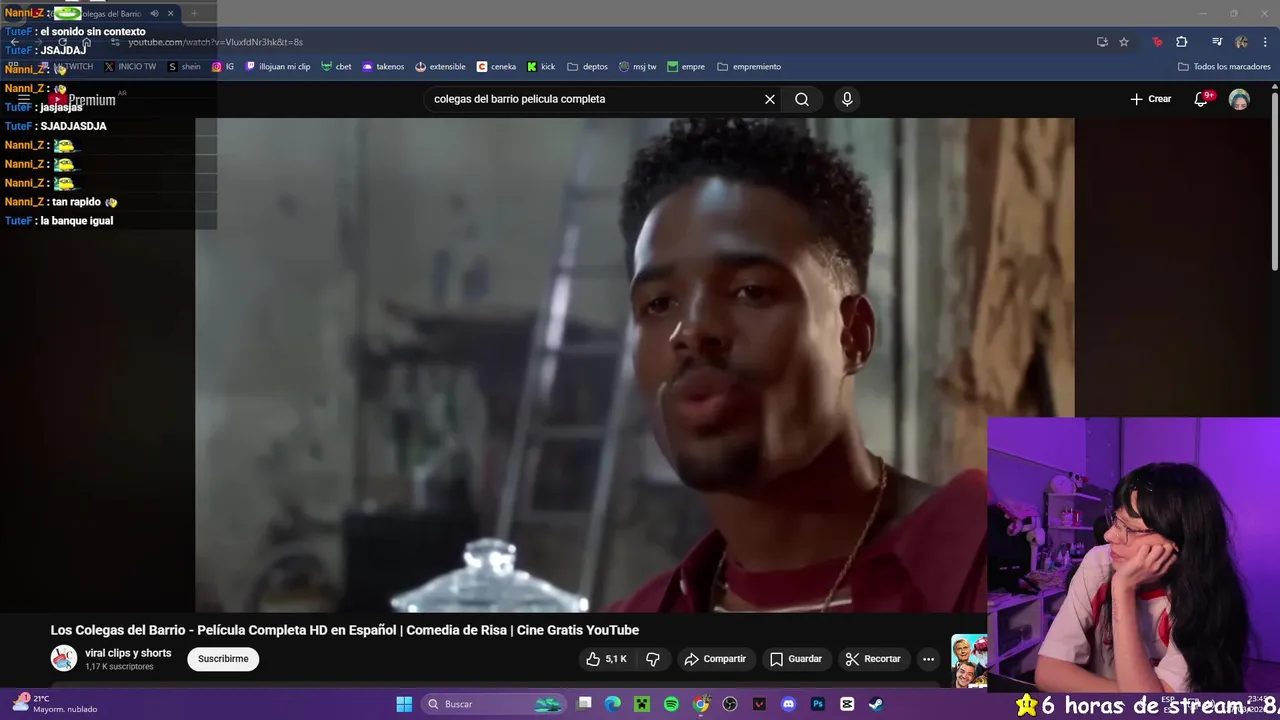Open Windows Start menu
The width and height of the screenshot is (1280, 720).
[404, 704]
